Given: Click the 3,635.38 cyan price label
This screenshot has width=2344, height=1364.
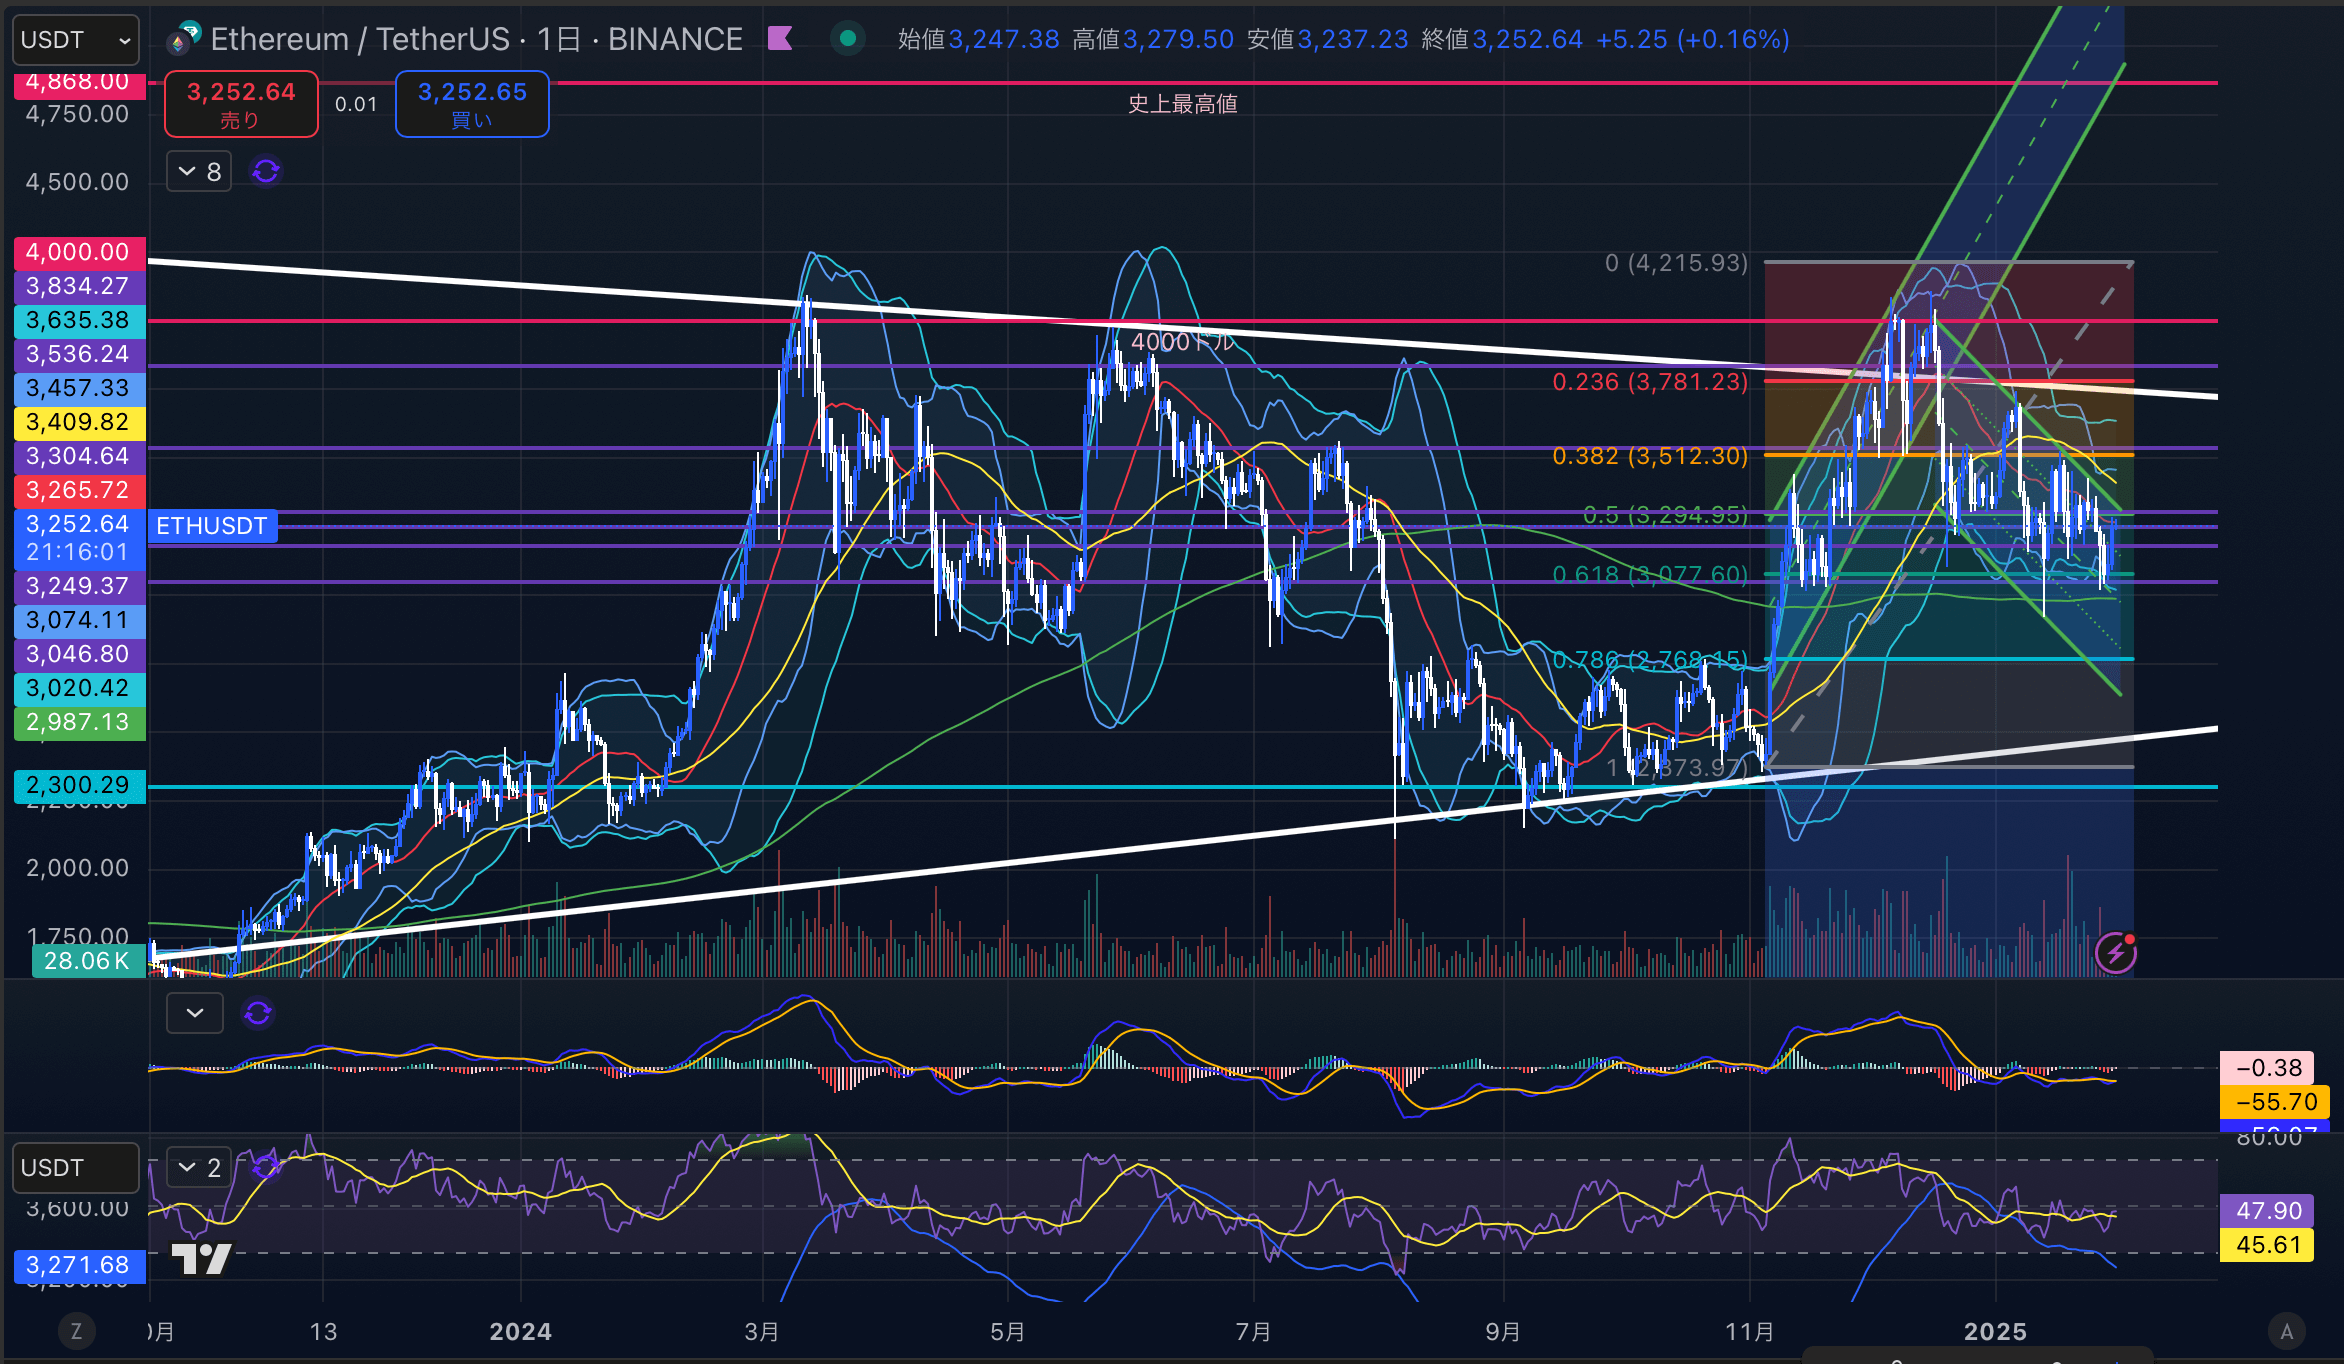Looking at the screenshot, I should tap(79, 320).
